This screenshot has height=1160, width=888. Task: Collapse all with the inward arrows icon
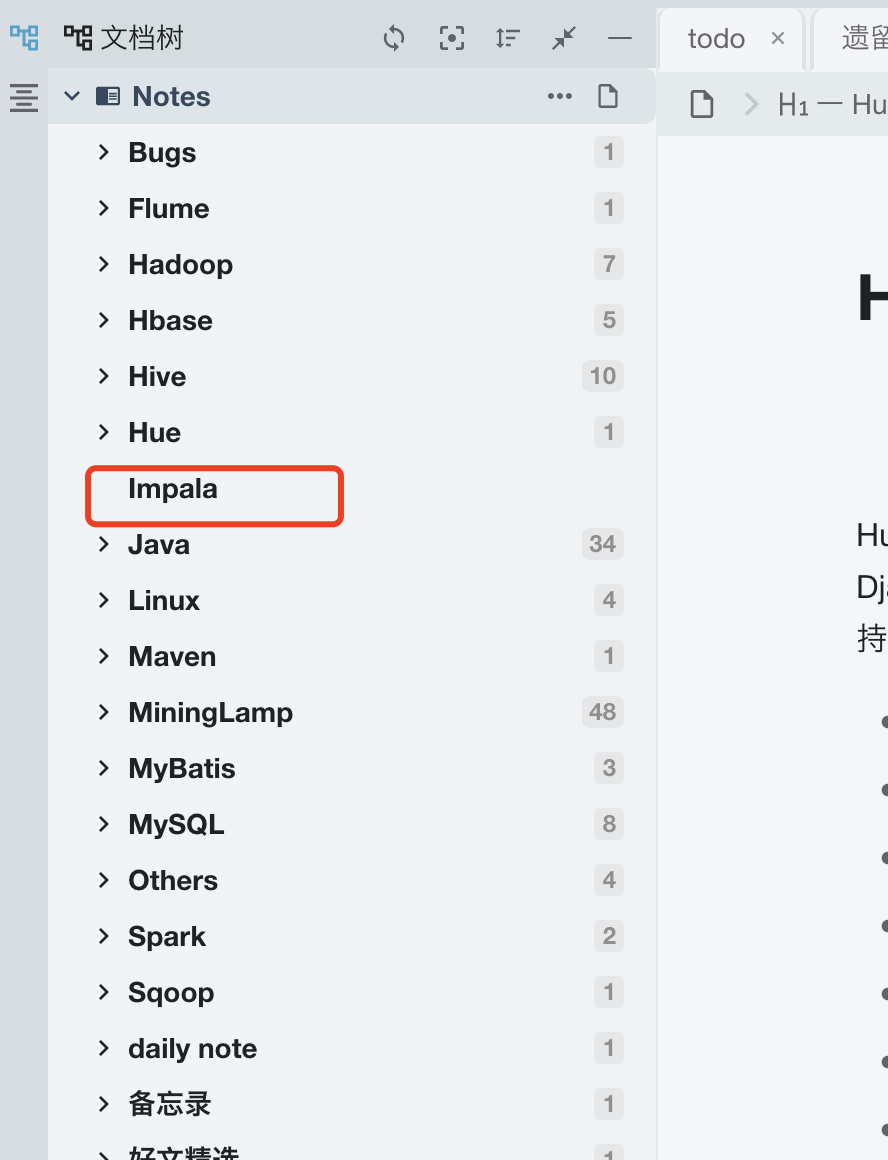564,39
